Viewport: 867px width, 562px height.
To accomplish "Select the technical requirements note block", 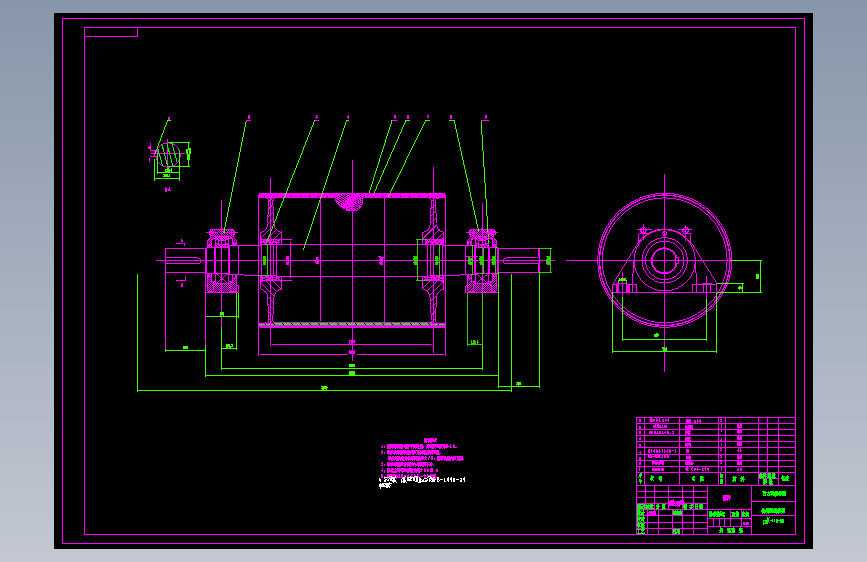I will 422,464.
